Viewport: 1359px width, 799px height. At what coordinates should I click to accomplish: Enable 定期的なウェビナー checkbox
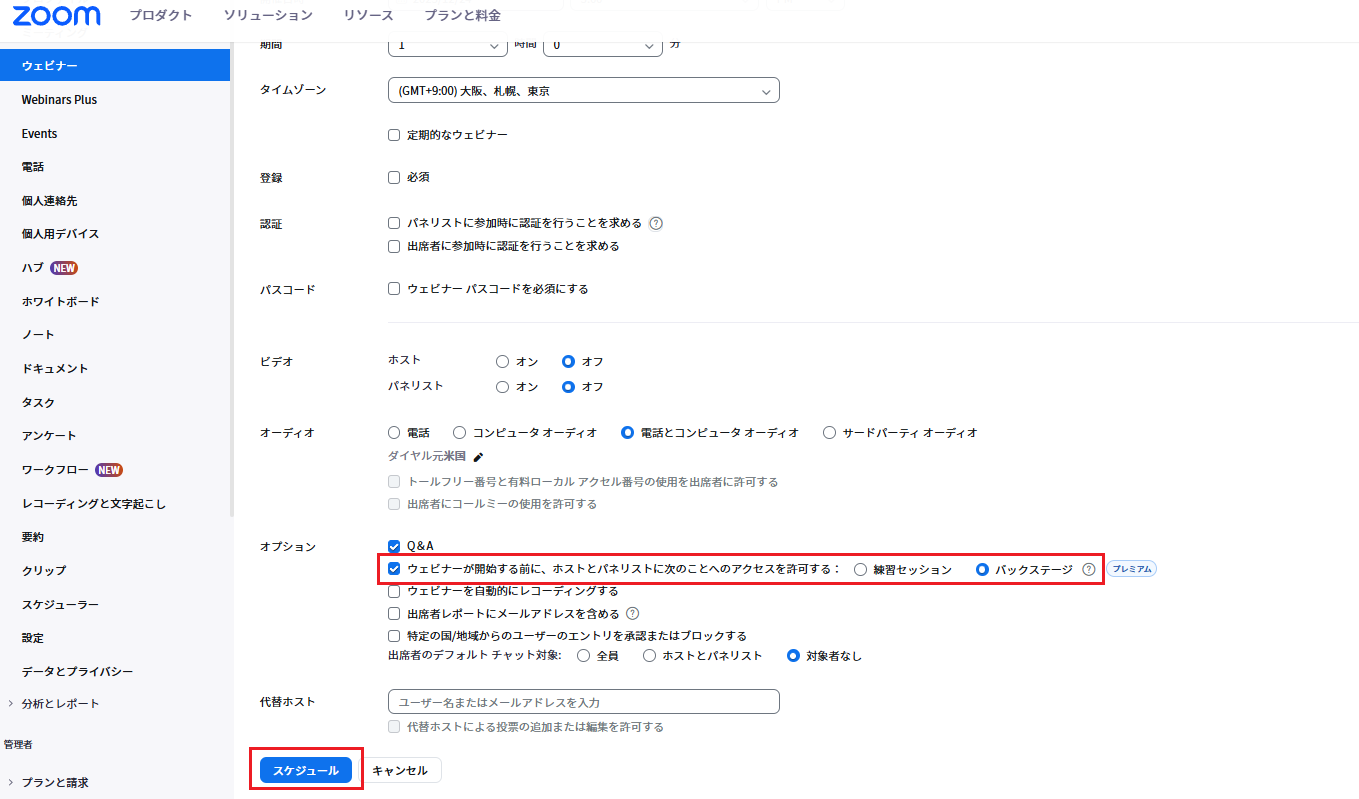(394, 135)
